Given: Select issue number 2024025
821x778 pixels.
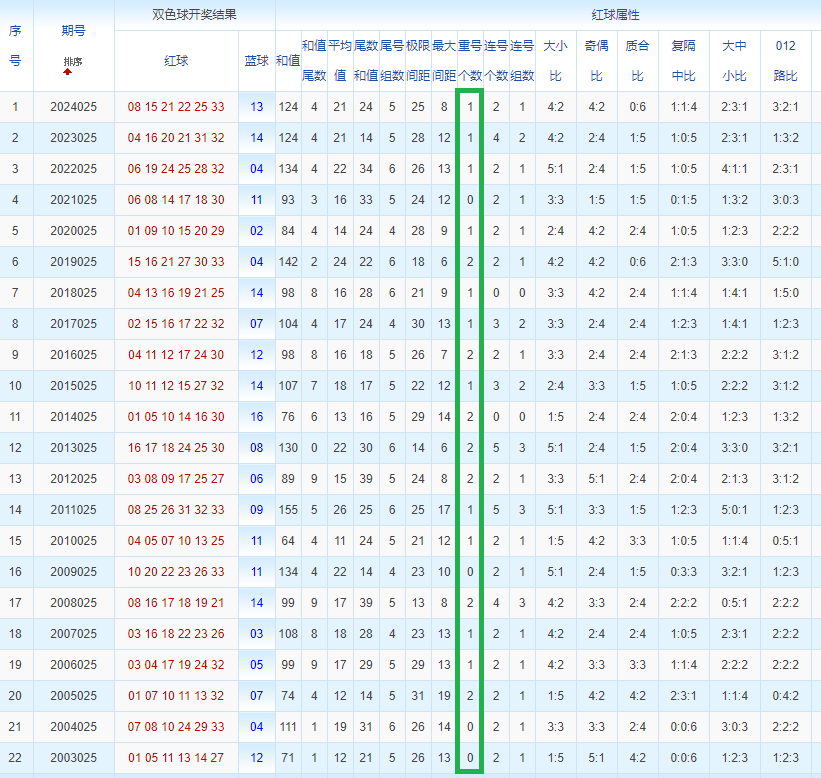Looking at the screenshot, I should 73,107.
